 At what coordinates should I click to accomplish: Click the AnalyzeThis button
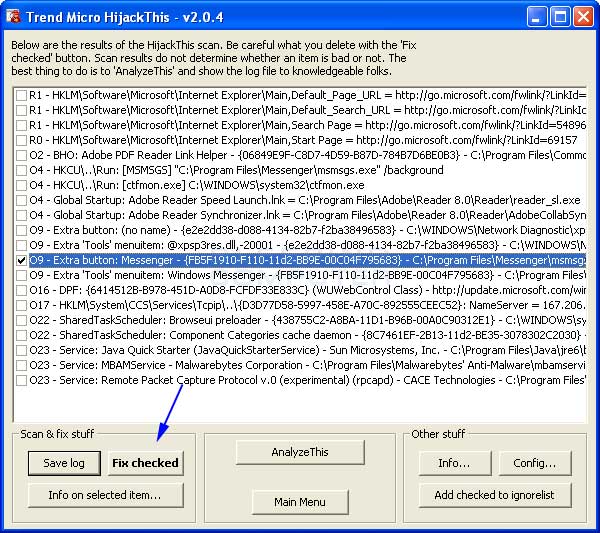(300, 452)
